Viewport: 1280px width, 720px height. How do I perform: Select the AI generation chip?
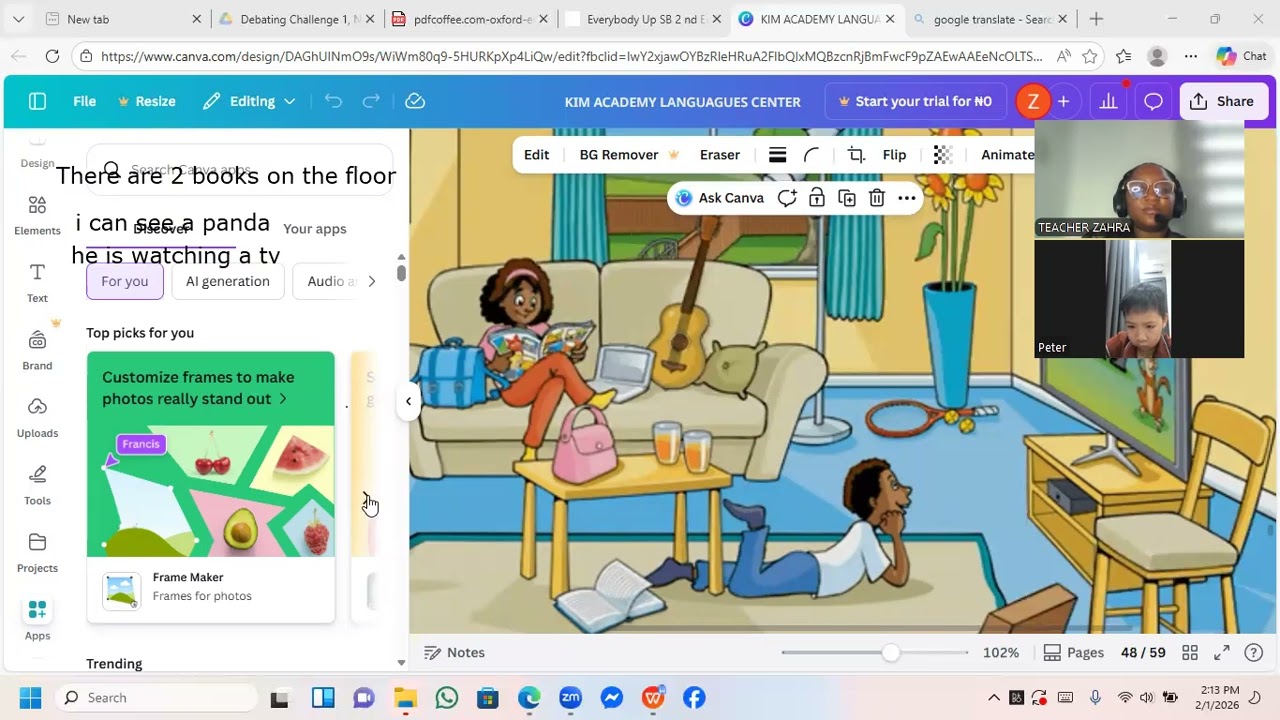(228, 281)
